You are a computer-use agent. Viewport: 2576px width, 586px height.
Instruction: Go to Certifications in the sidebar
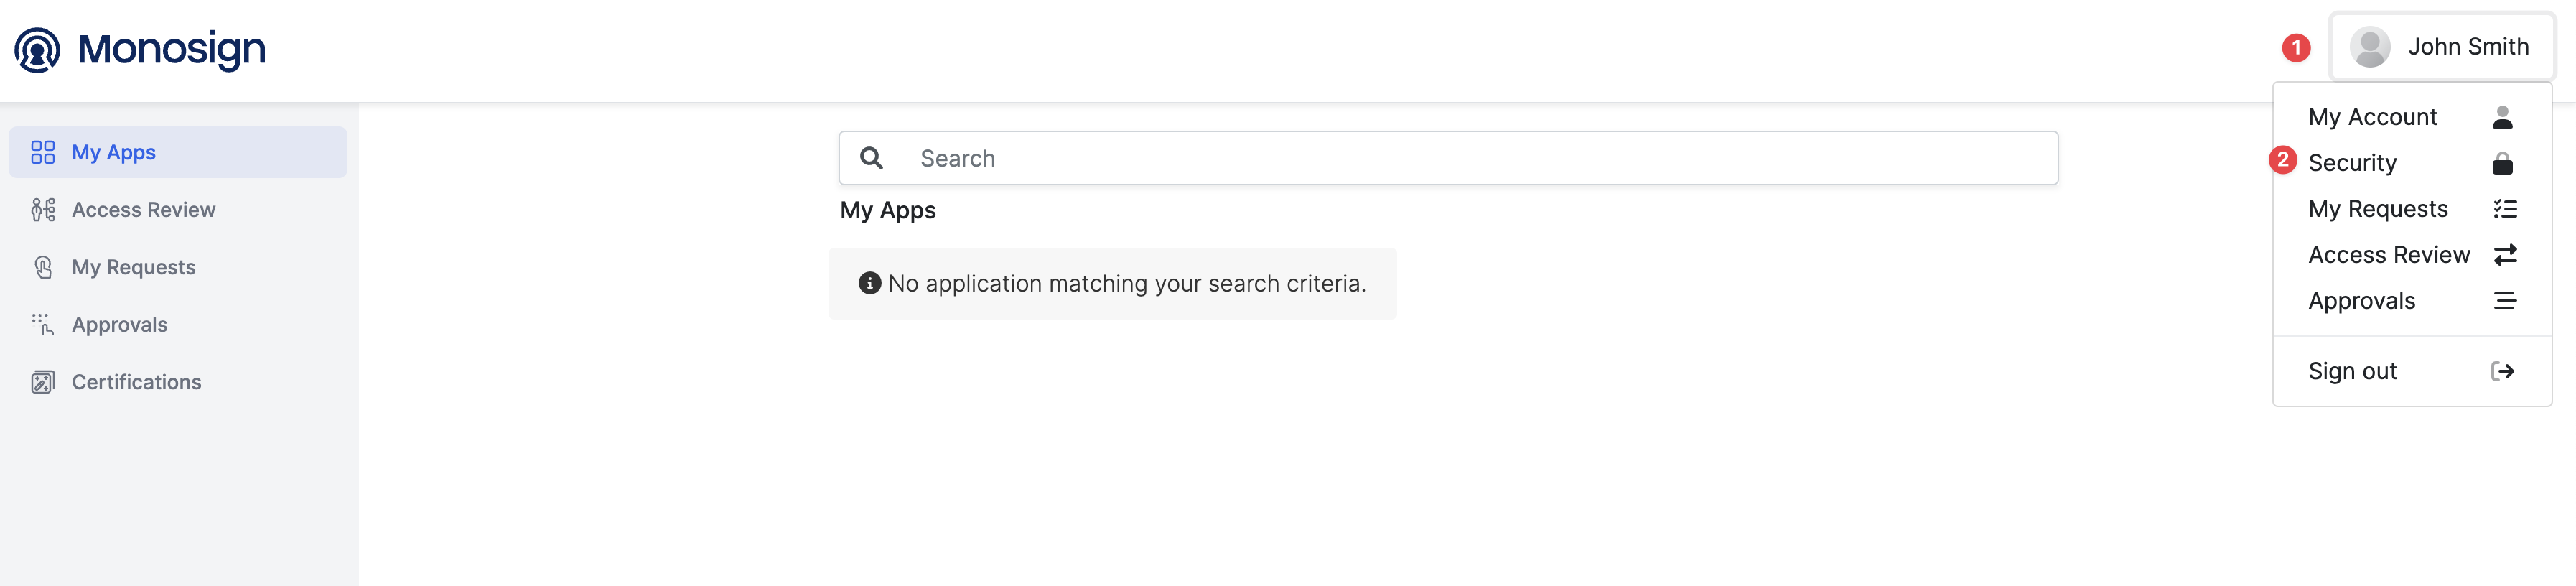[x=136, y=382]
